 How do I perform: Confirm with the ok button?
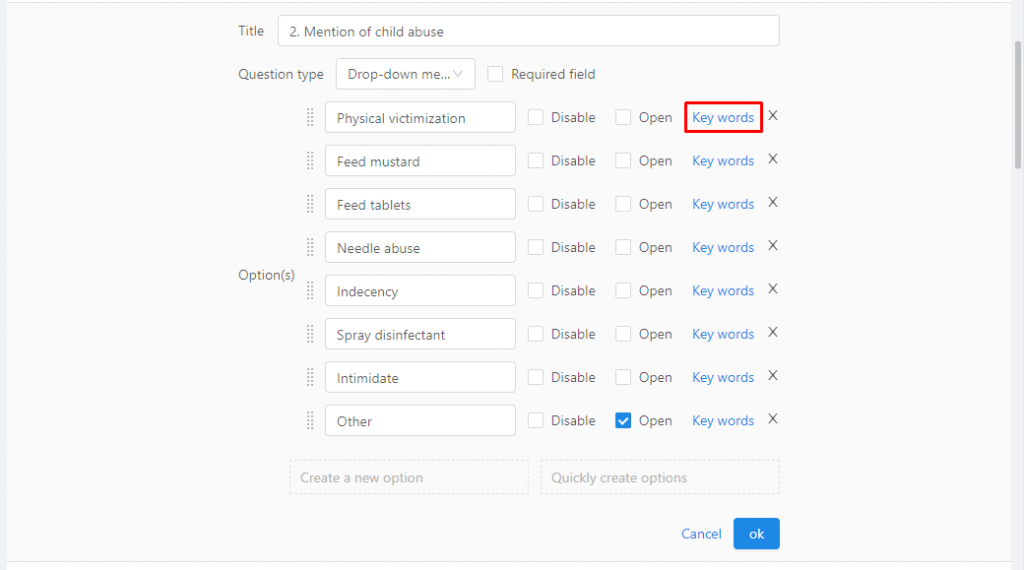(x=756, y=534)
